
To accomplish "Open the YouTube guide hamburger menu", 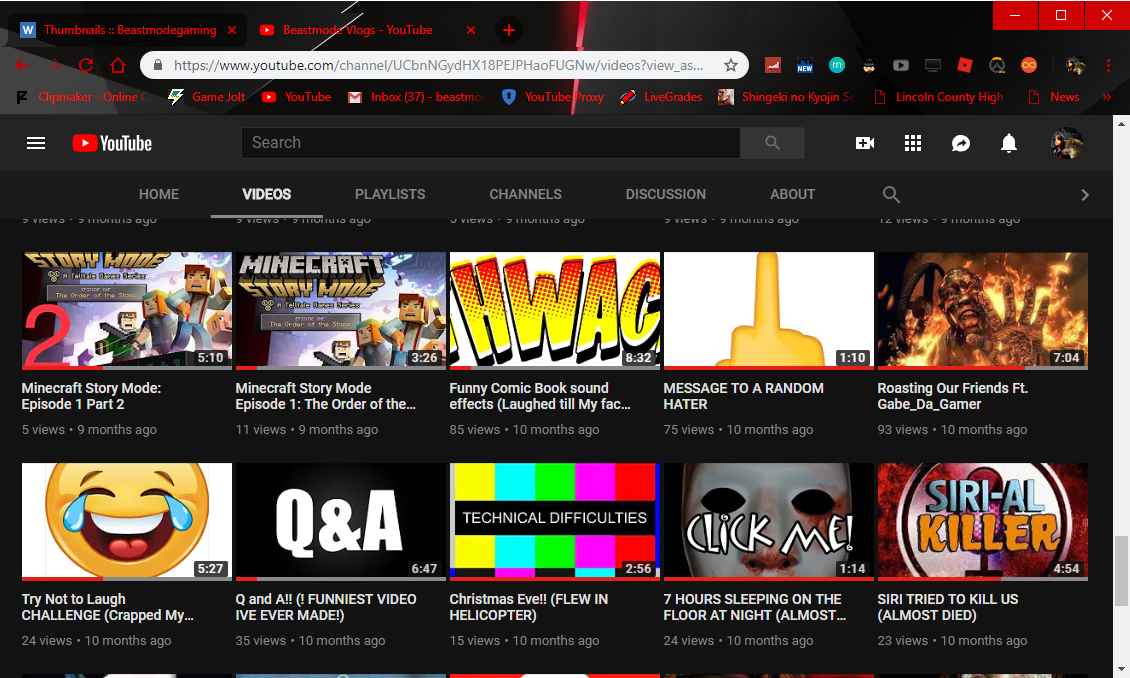I will point(36,143).
